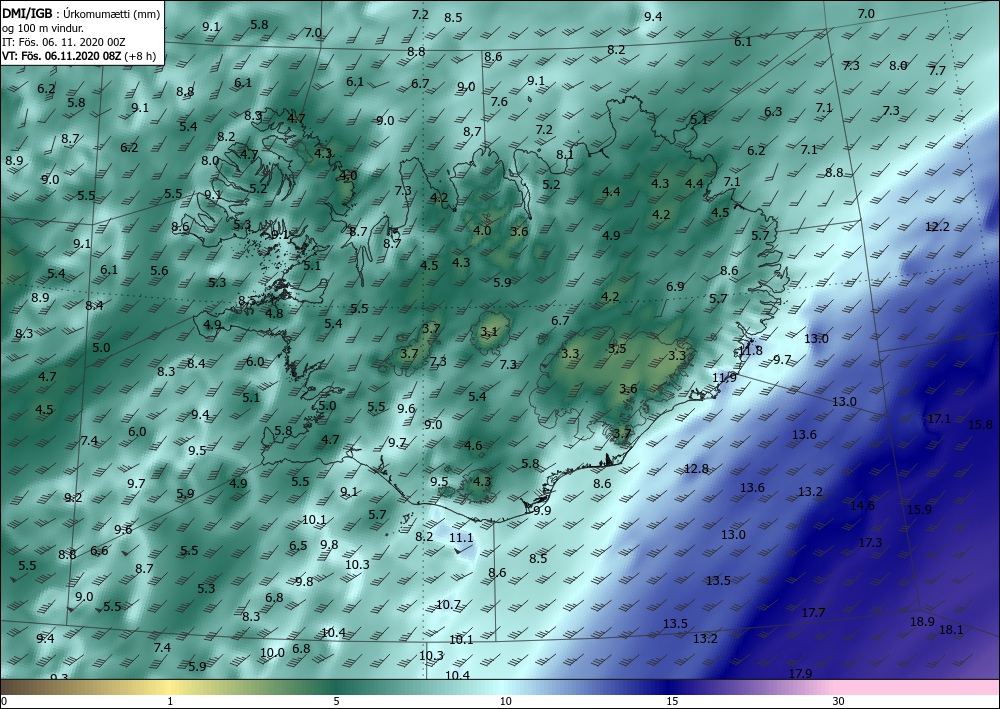Click the '18.1' value on the map
1000x709 pixels.
click(x=952, y=629)
